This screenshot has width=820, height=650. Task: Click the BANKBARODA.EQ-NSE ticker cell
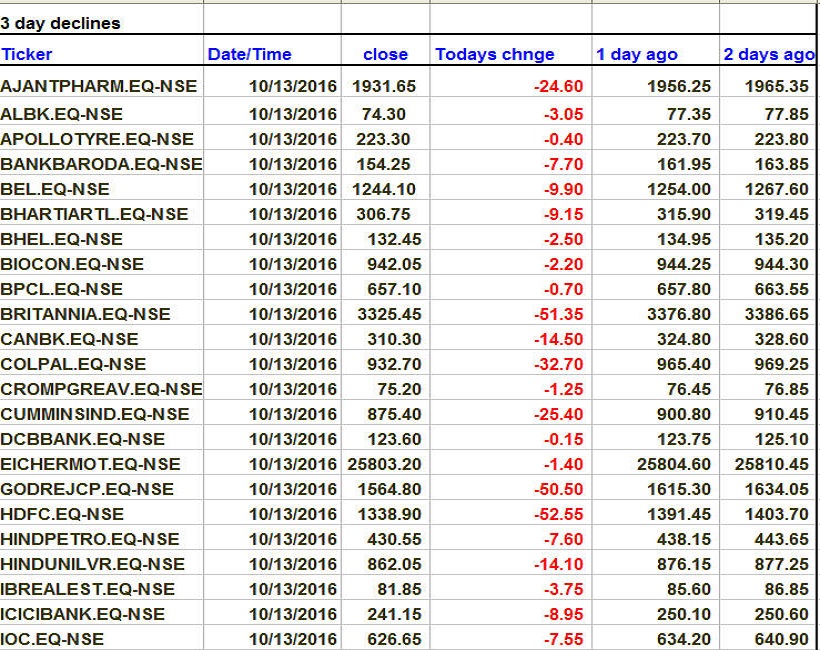(x=101, y=164)
